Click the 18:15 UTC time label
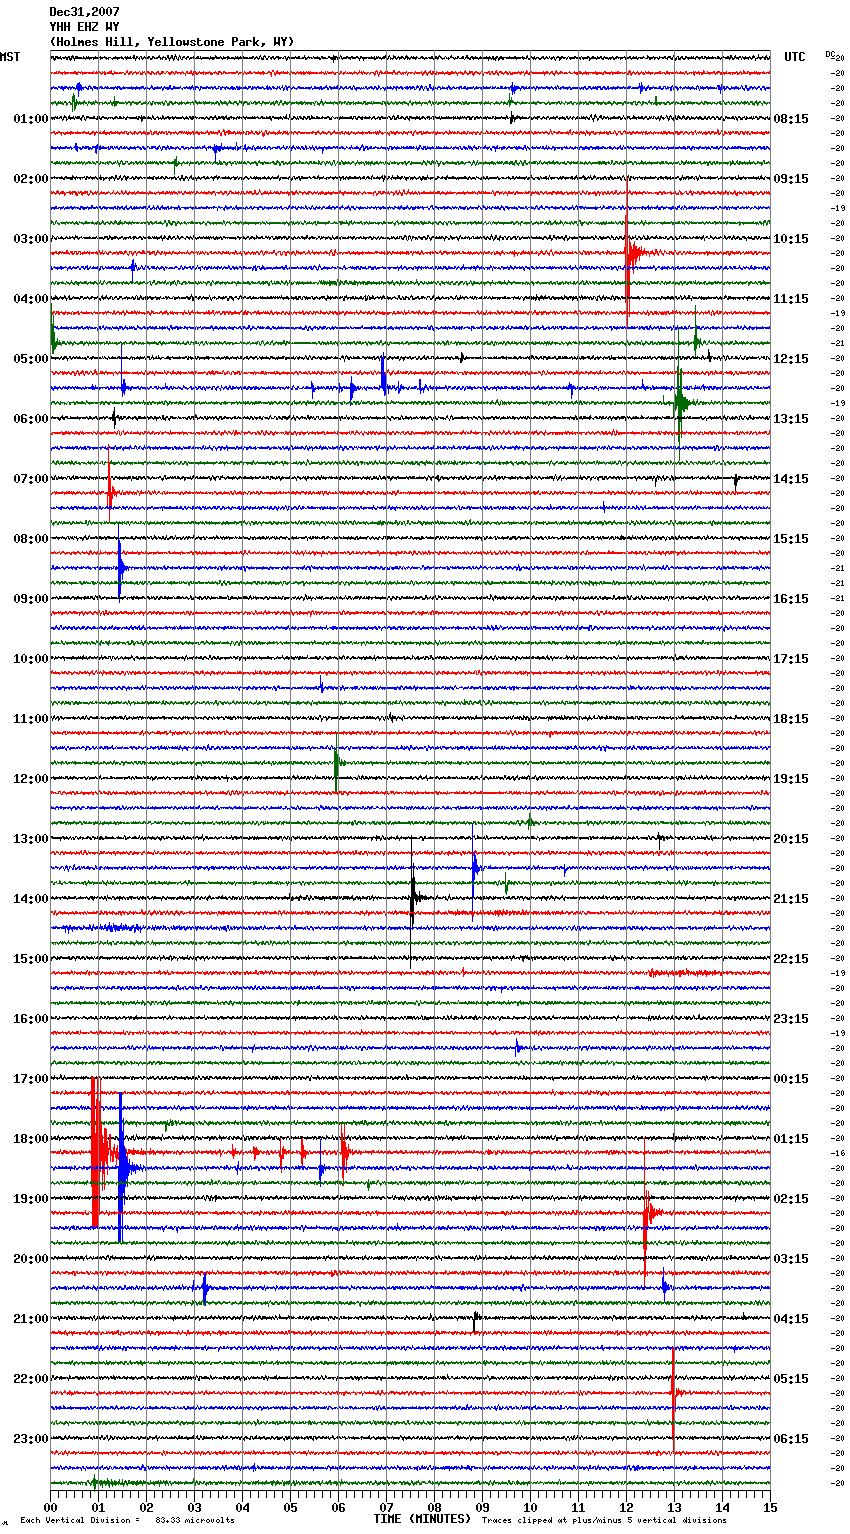The height and width of the screenshot is (1534, 850). click(791, 719)
